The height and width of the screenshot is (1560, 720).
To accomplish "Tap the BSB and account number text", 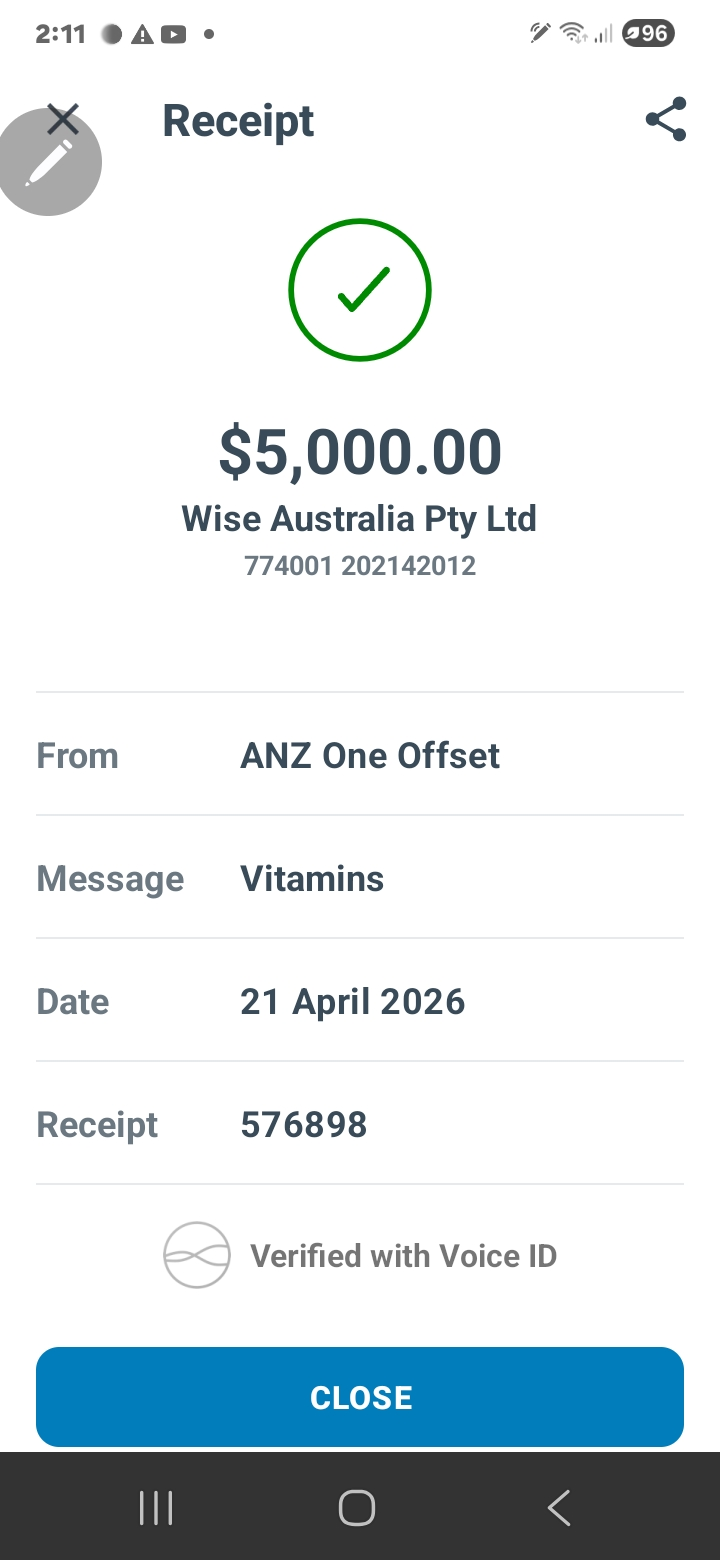I will (x=360, y=566).
